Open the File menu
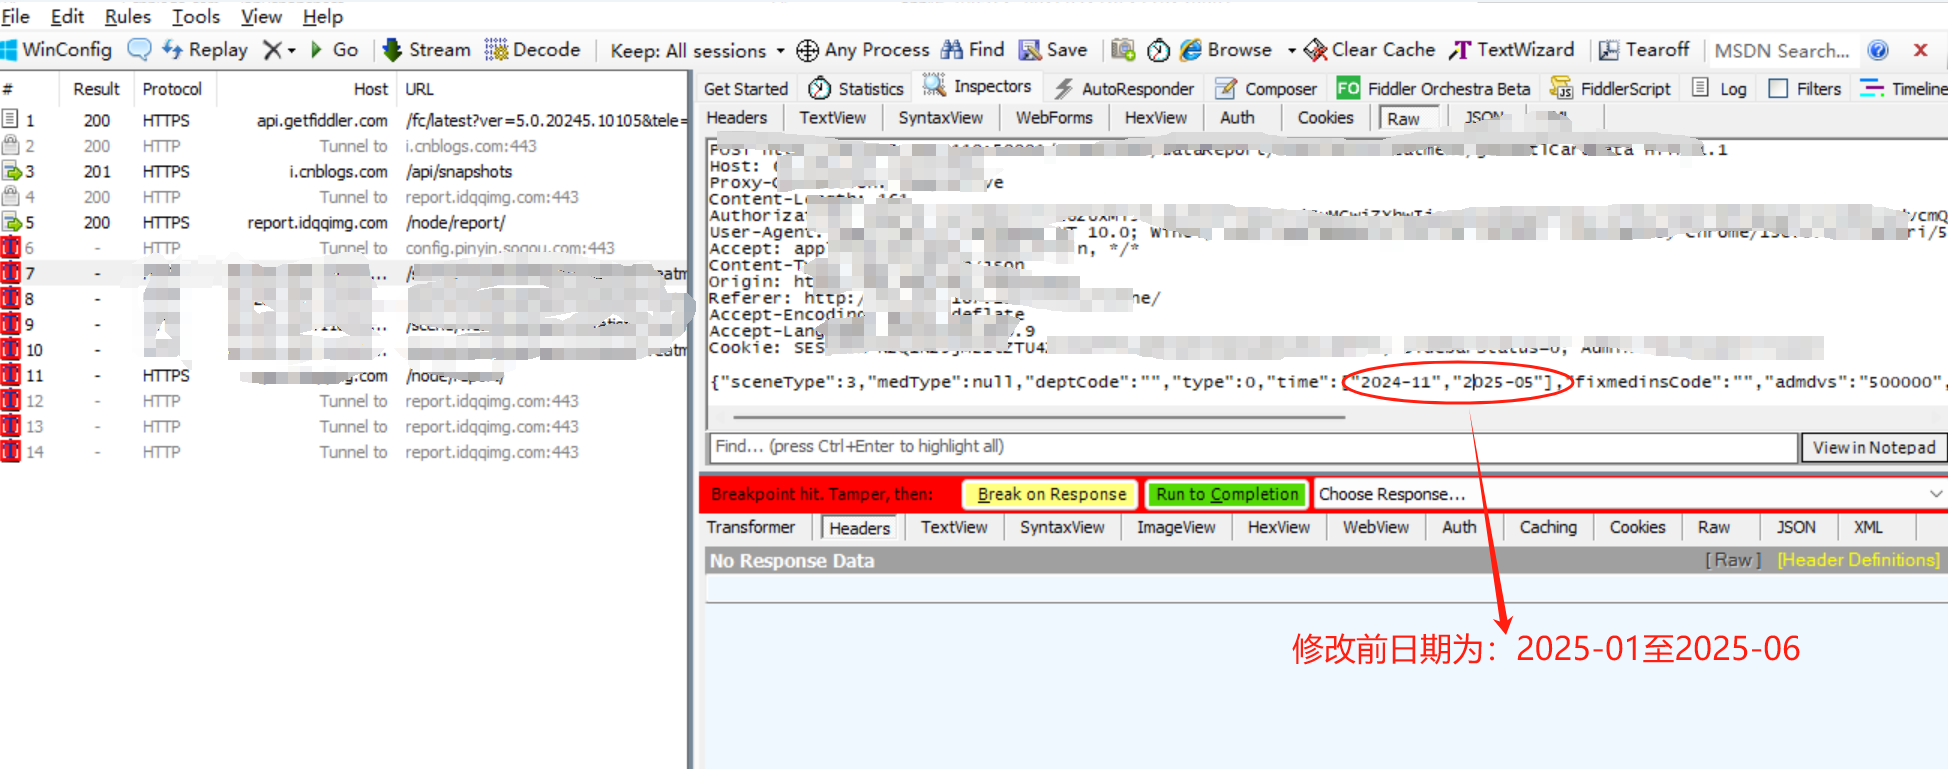 tap(16, 16)
